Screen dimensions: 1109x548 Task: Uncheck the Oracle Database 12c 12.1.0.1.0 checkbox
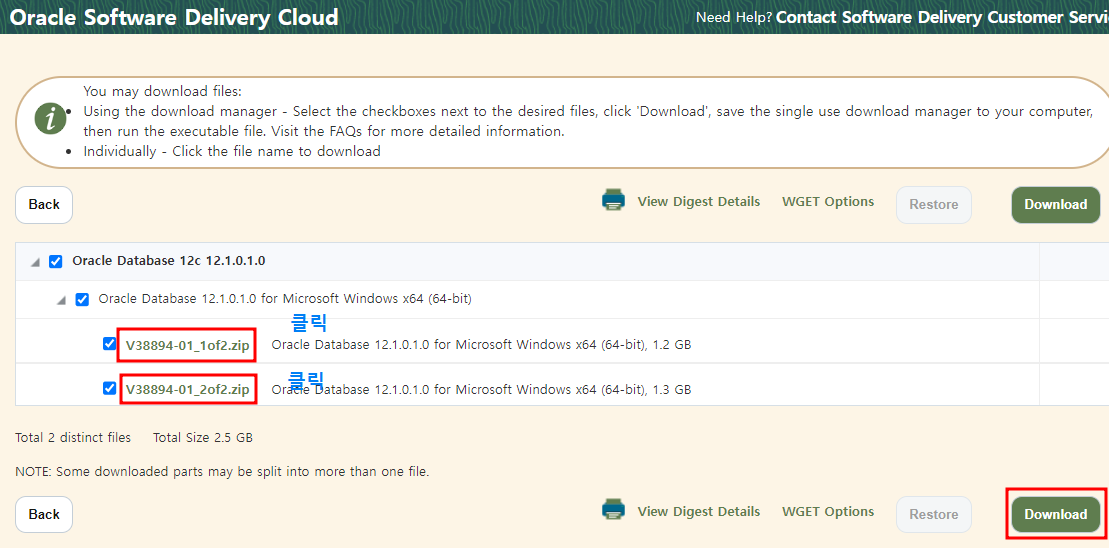[x=55, y=262]
